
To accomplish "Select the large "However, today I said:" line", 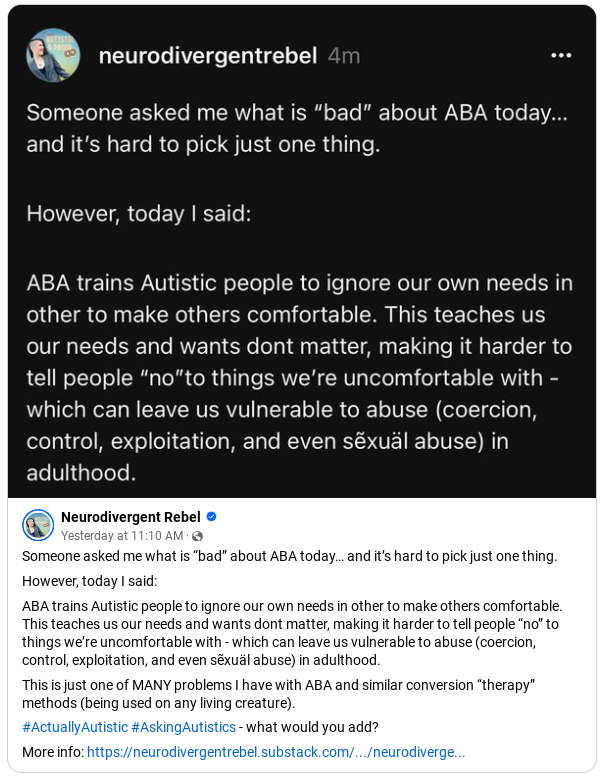I will (139, 214).
